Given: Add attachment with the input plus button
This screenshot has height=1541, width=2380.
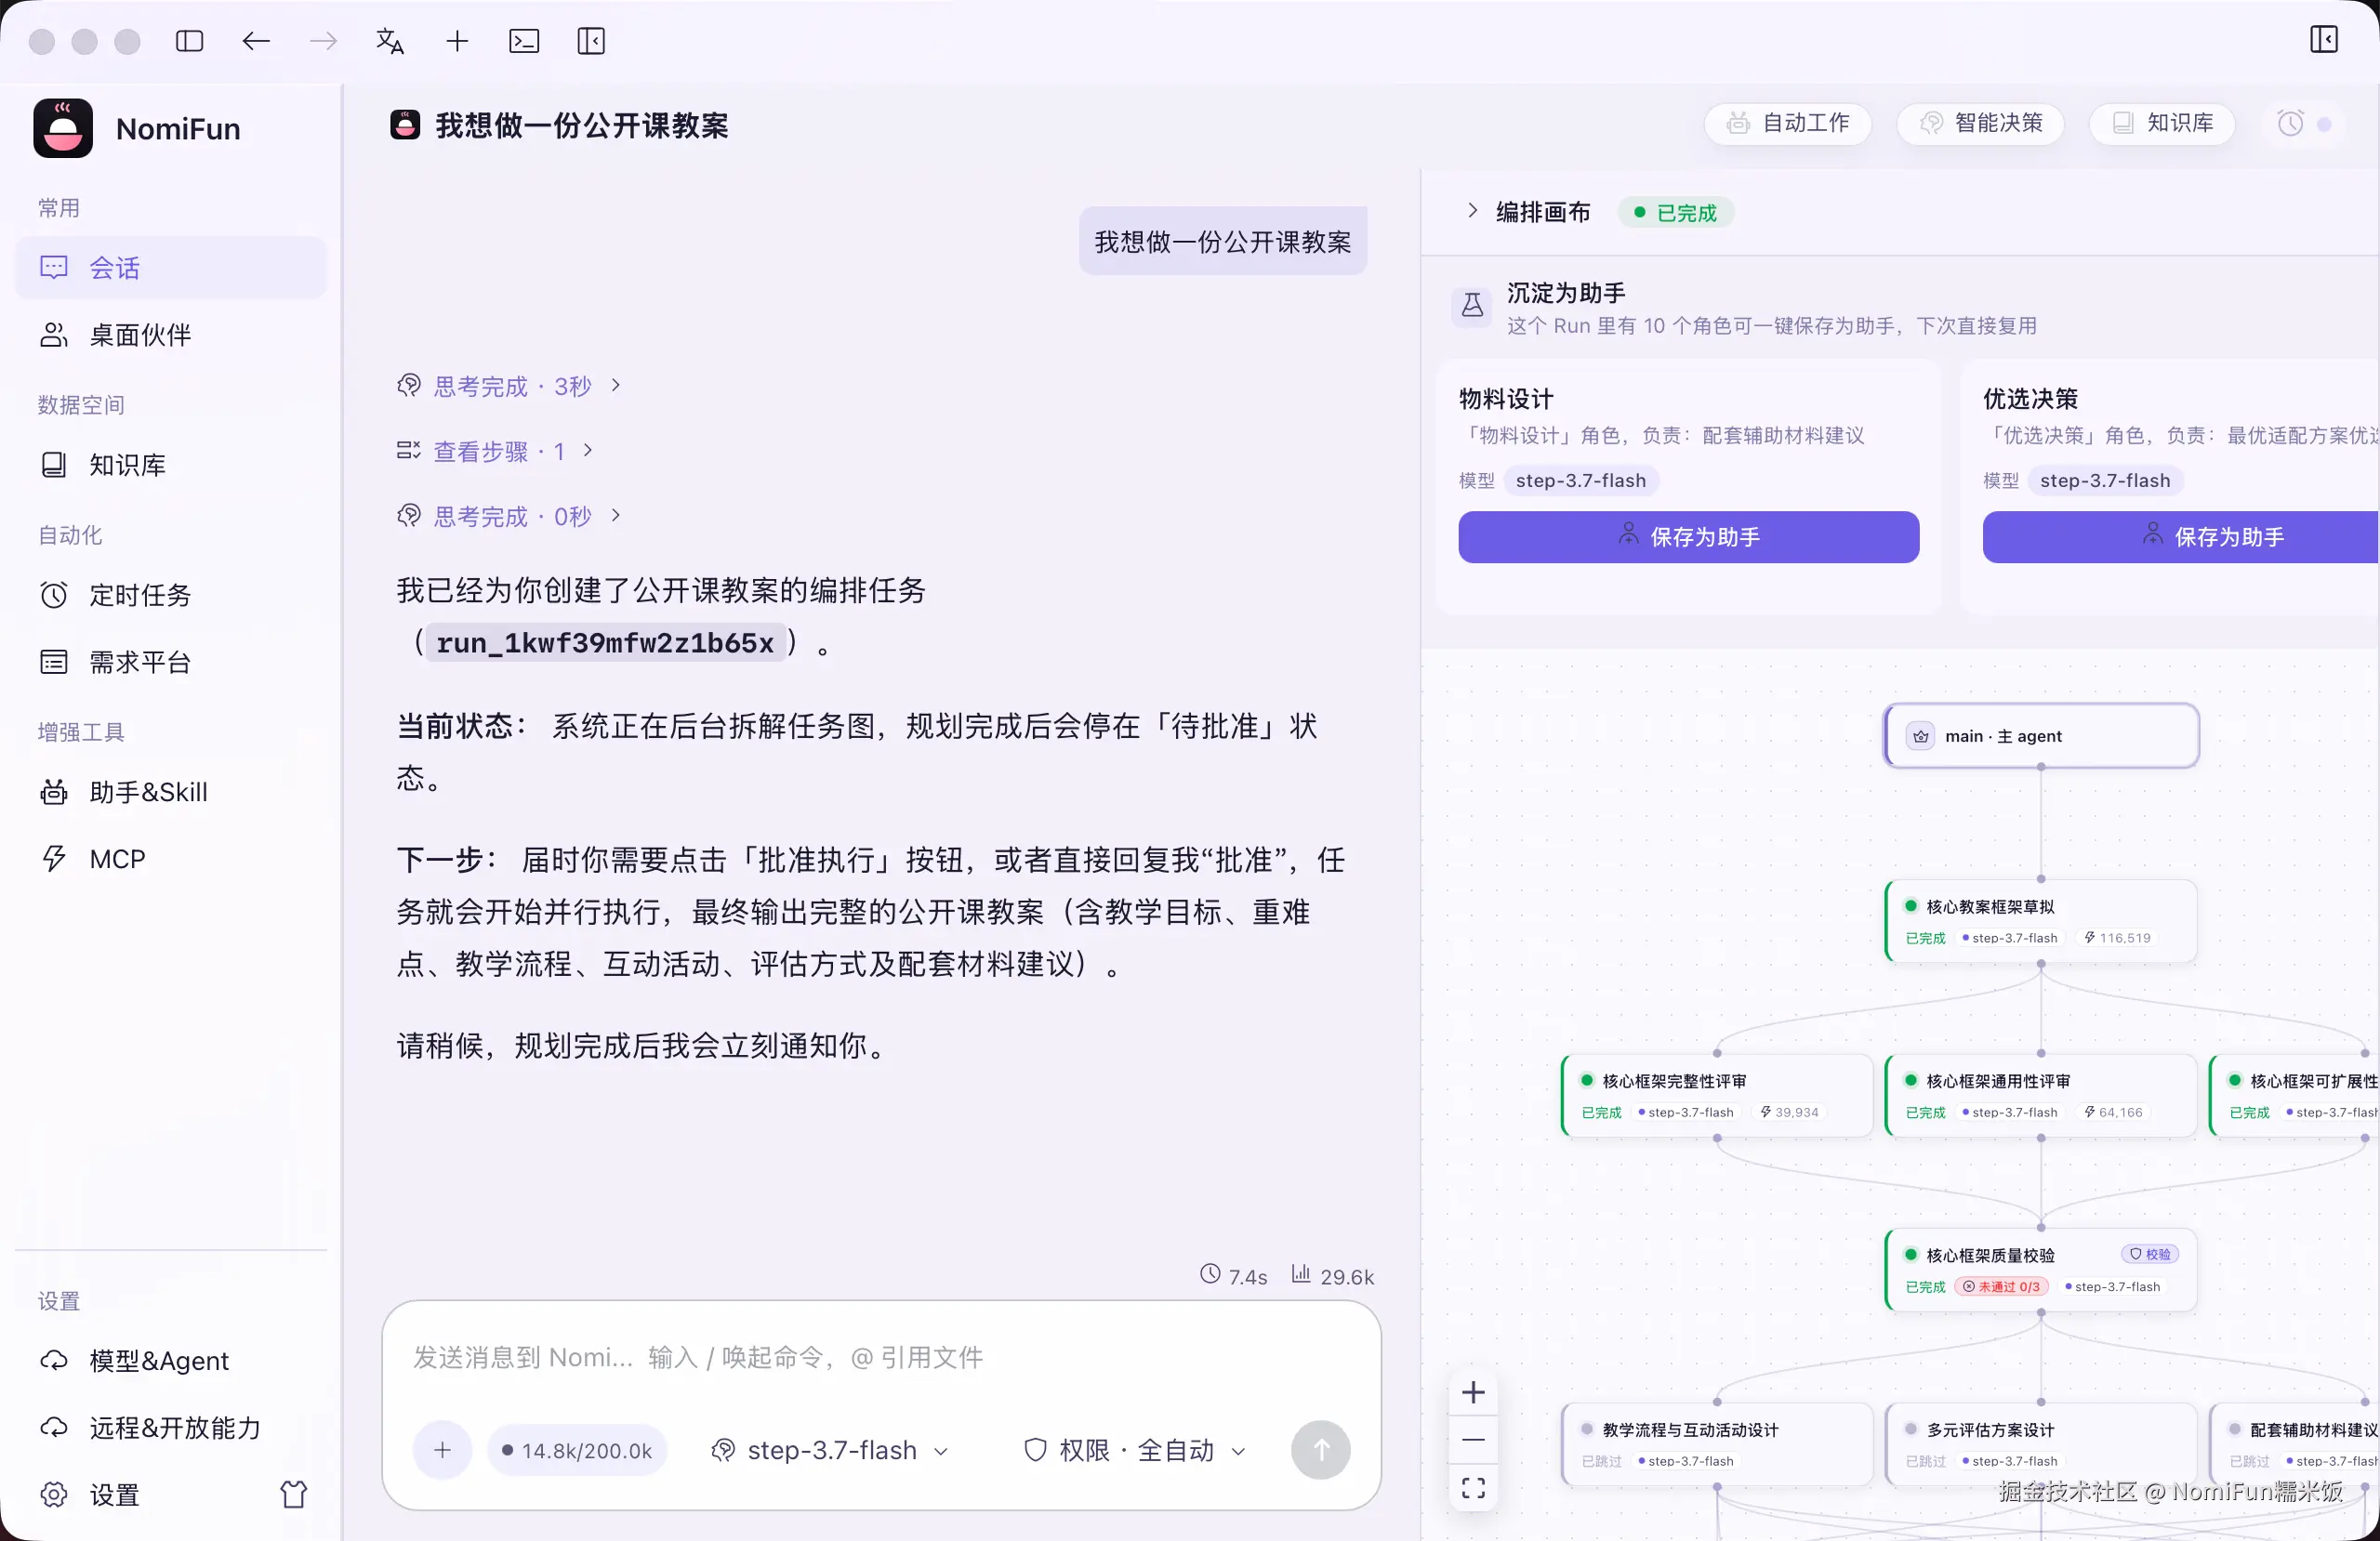Looking at the screenshot, I should (x=442, y=1450).
